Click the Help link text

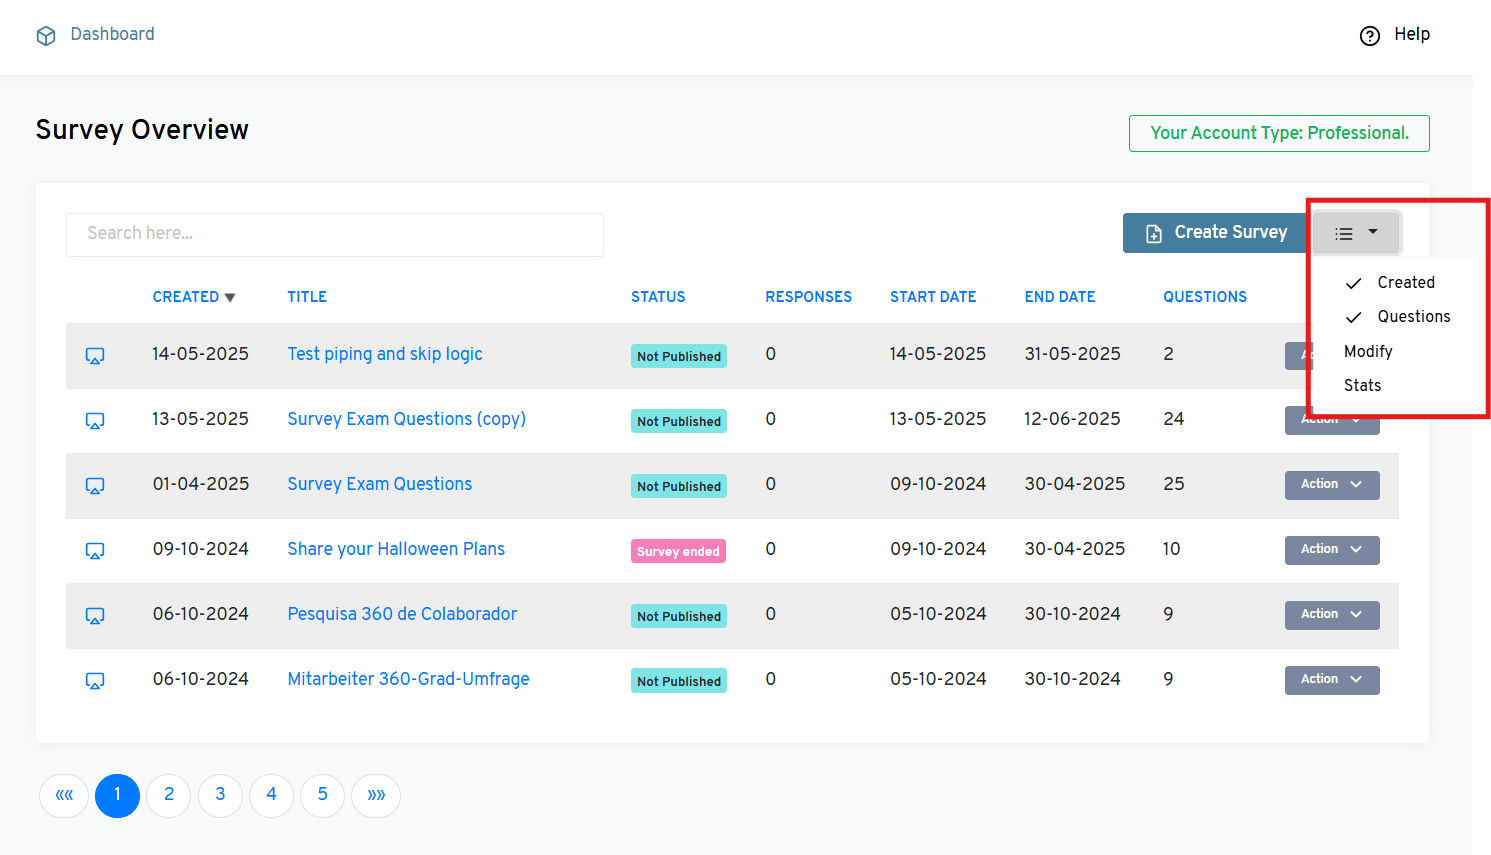coord(1412,34)
